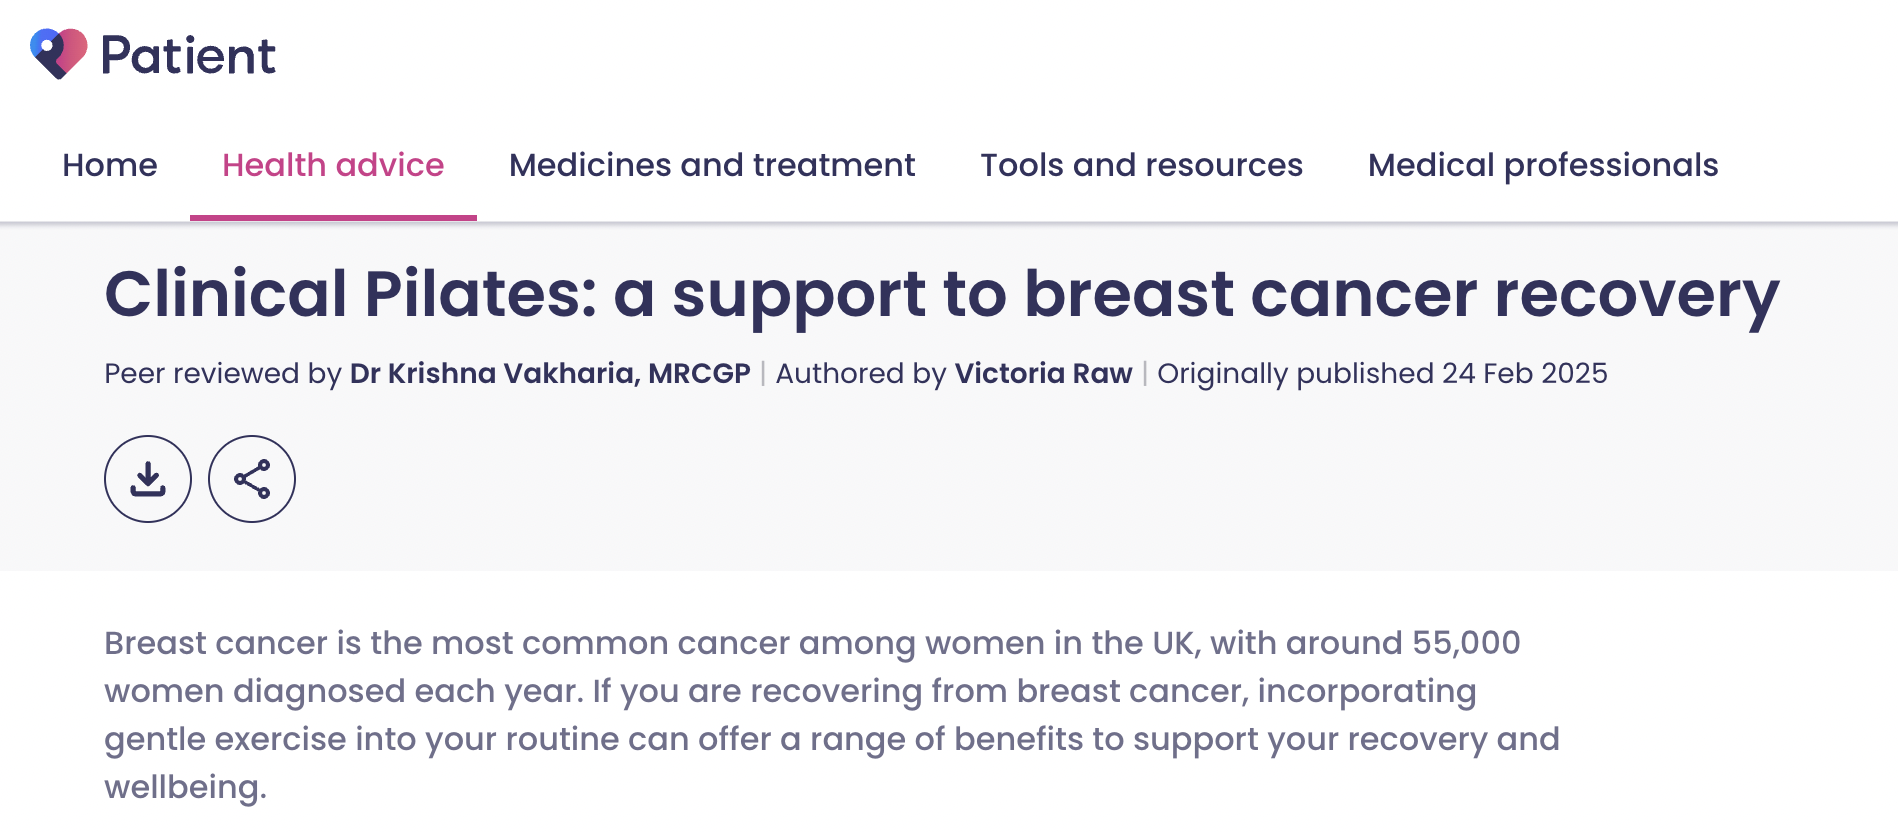Viewport: 1898px width, 832px height.
Task: Click the Clinical Pilates article title
Action: pyautogui.click(x=941, y=294)
